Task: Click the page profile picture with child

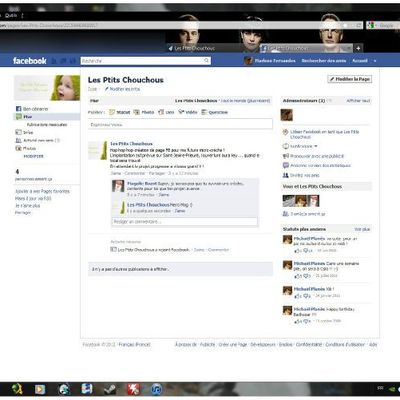Action: click(x=47, y=88)
